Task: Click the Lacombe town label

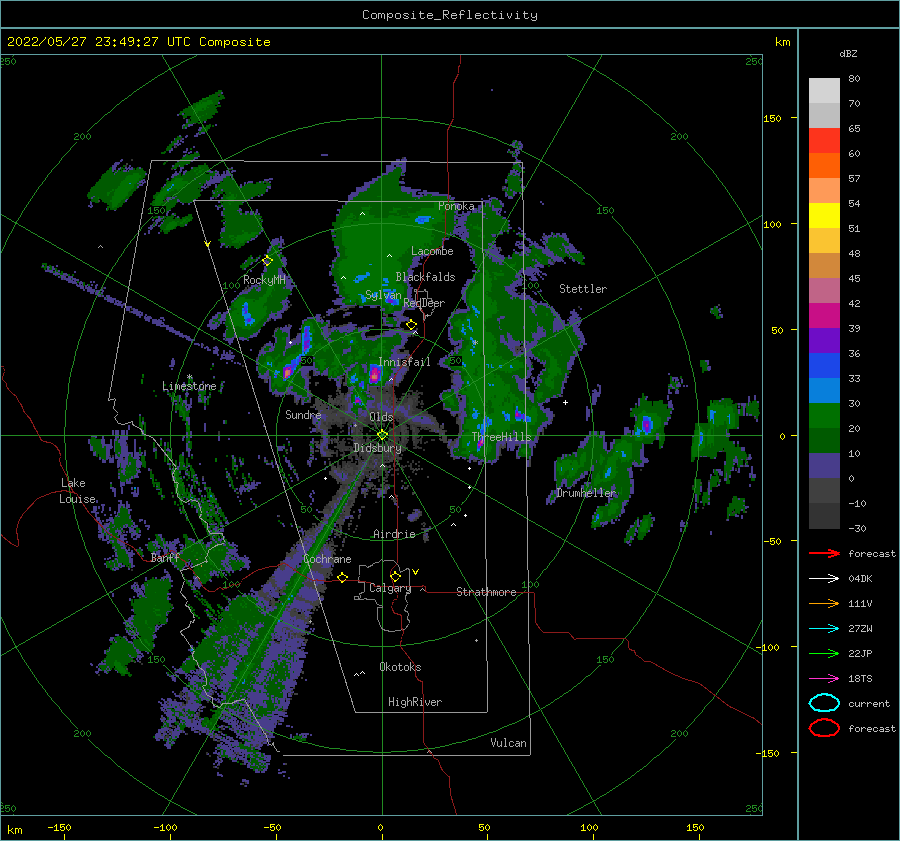Action: coord(432,251)
